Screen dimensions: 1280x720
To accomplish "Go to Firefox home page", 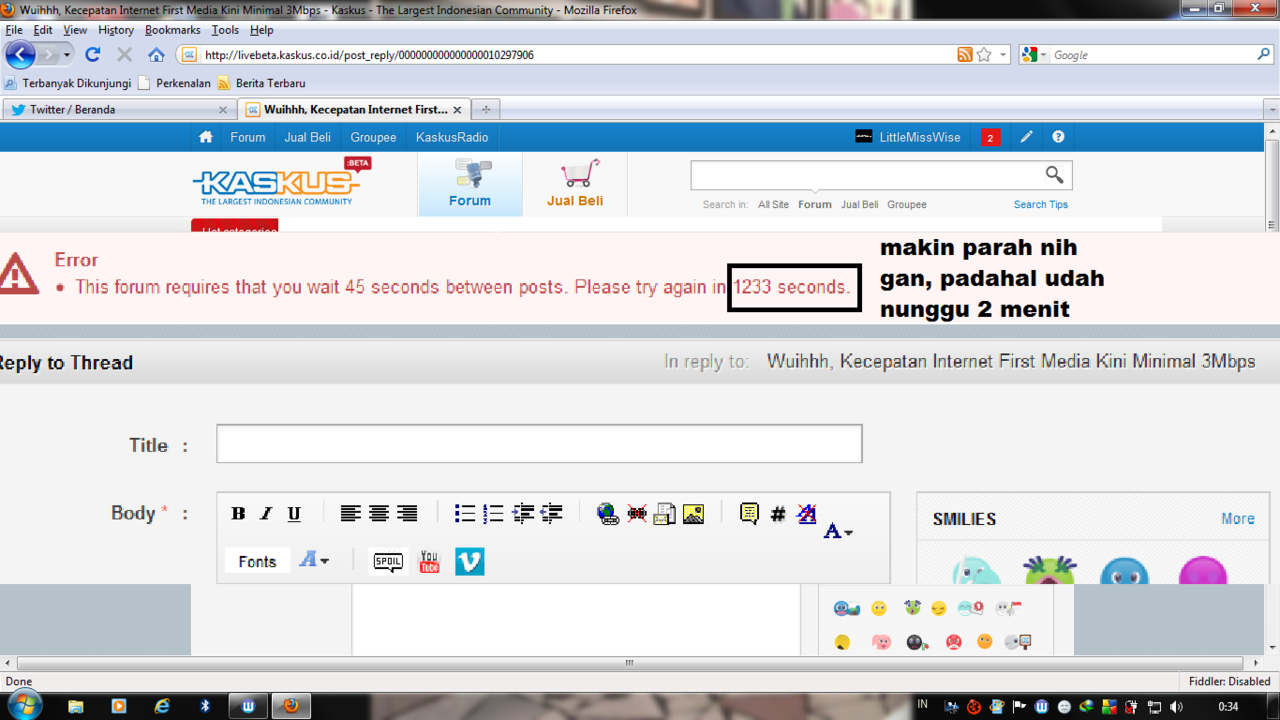I will click(156, 54).
